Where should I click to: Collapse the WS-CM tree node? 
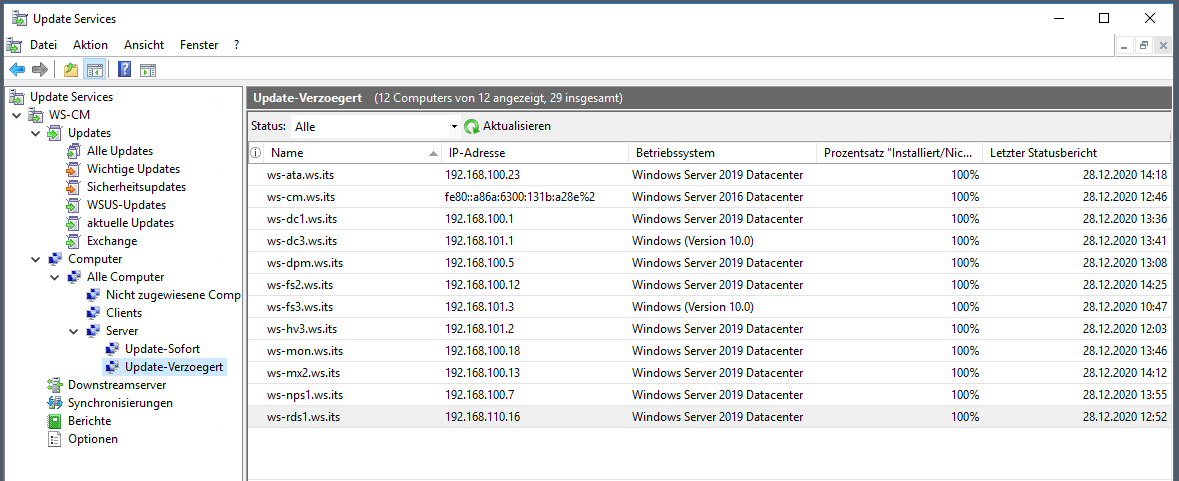17,115
